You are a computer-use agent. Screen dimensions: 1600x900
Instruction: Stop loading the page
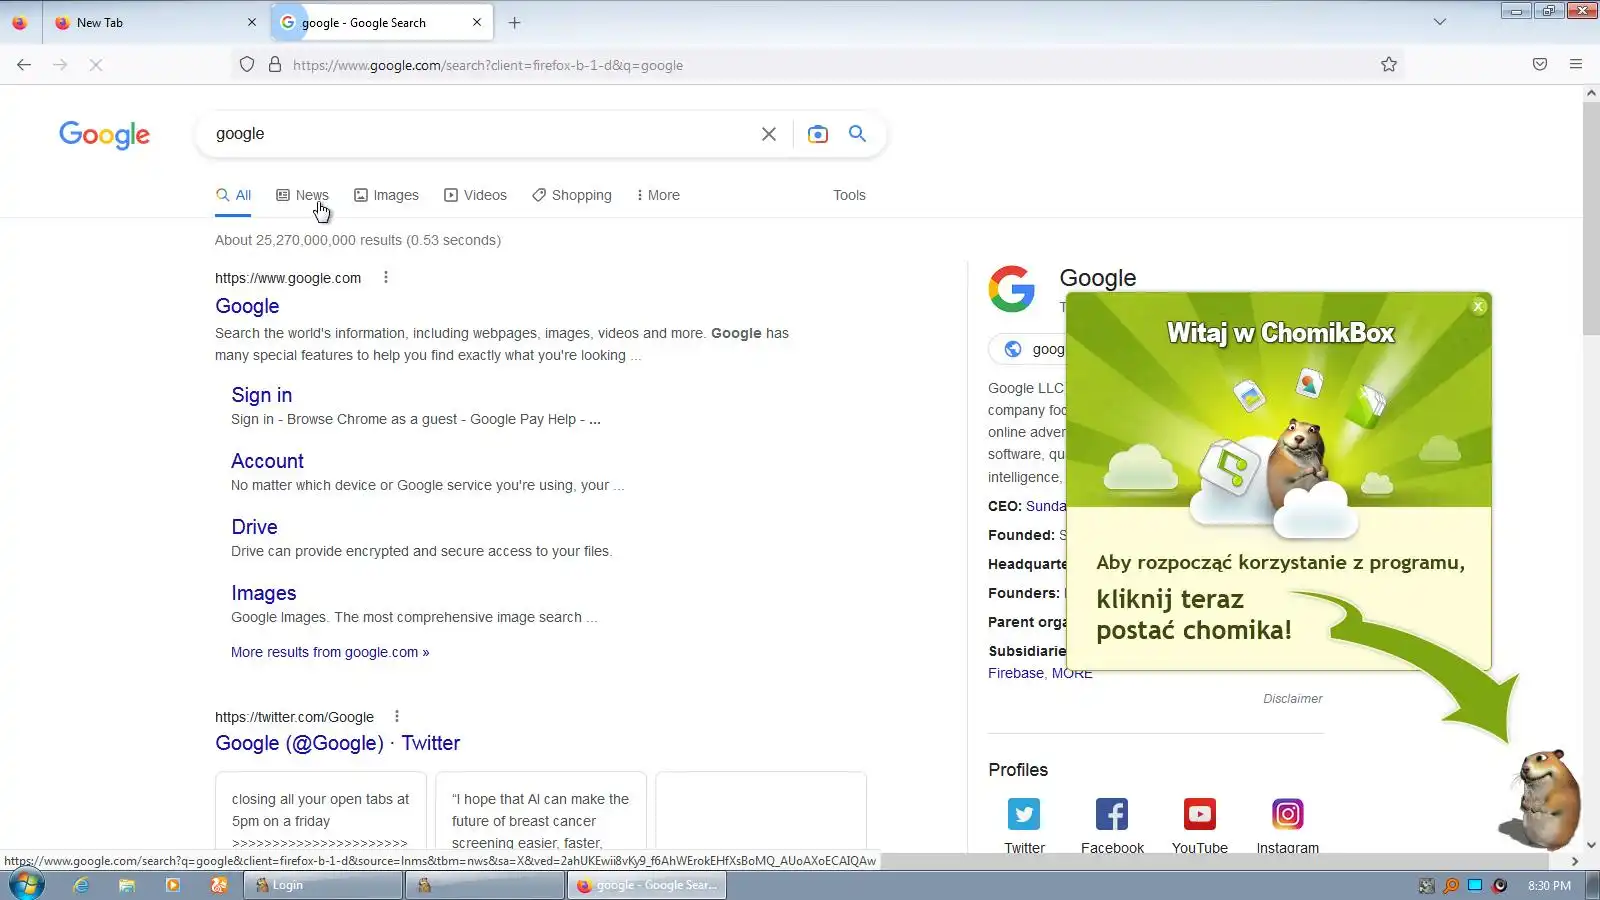(96, 65)
